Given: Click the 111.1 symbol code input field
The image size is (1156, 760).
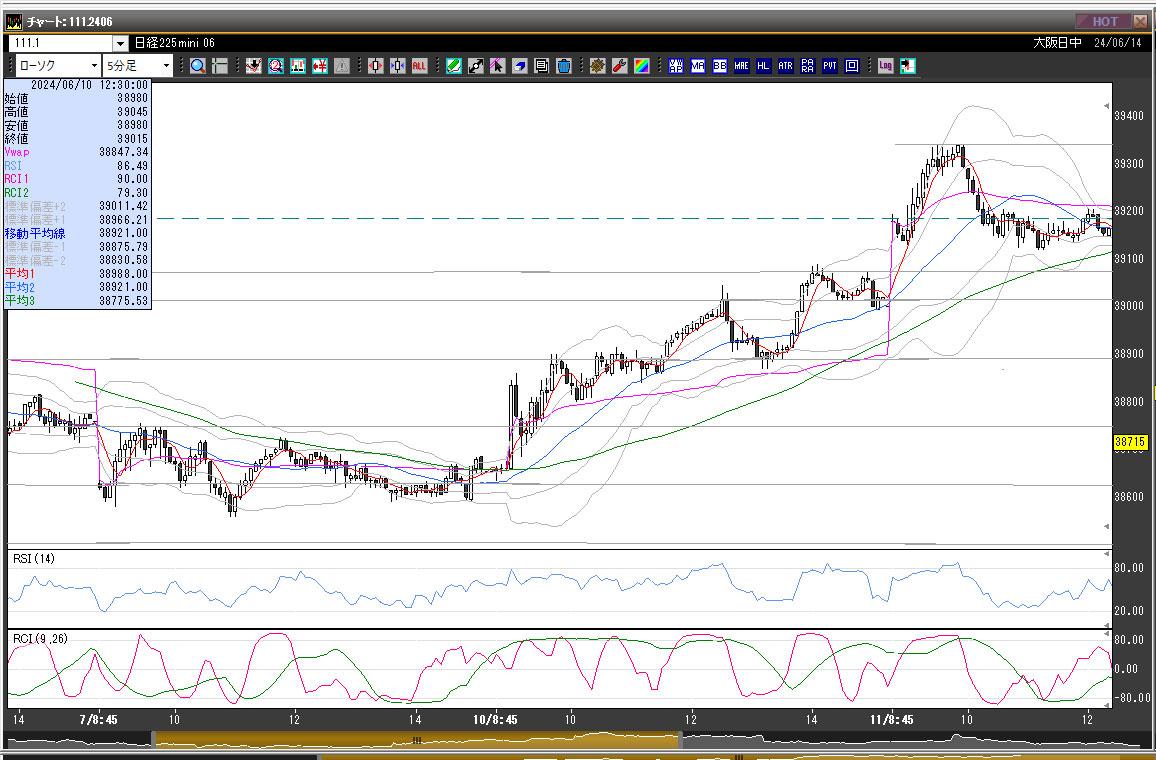Looking at the screenshot, I should tap(61, 43).
